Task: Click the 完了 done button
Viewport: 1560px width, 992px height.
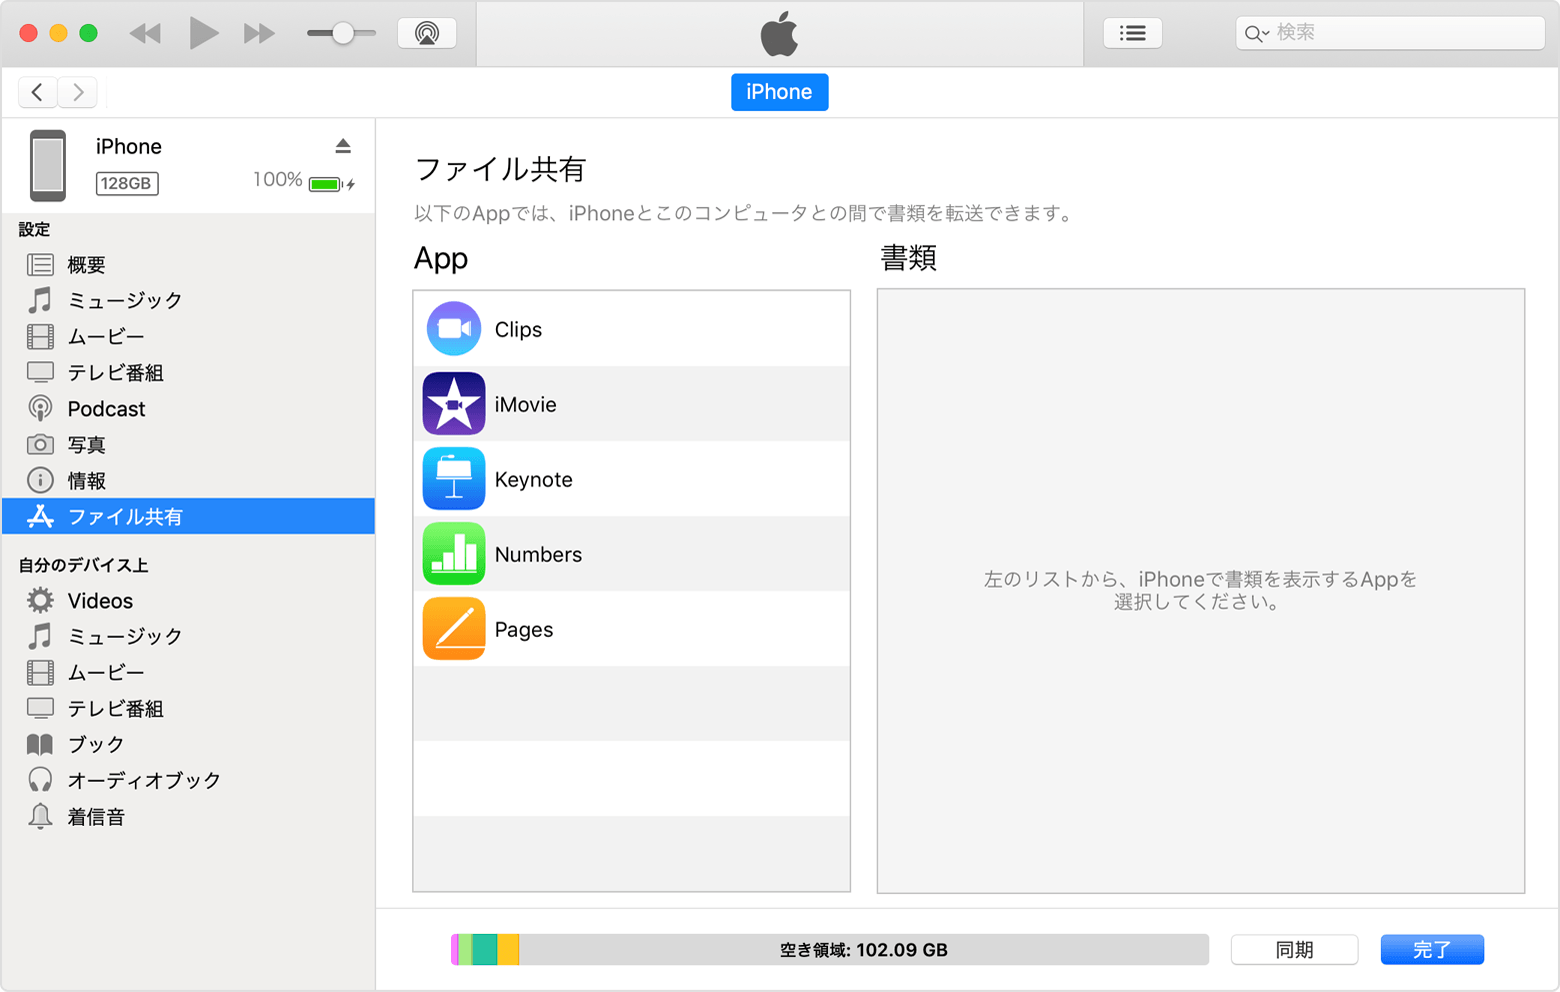Action: coord(1432,950)
